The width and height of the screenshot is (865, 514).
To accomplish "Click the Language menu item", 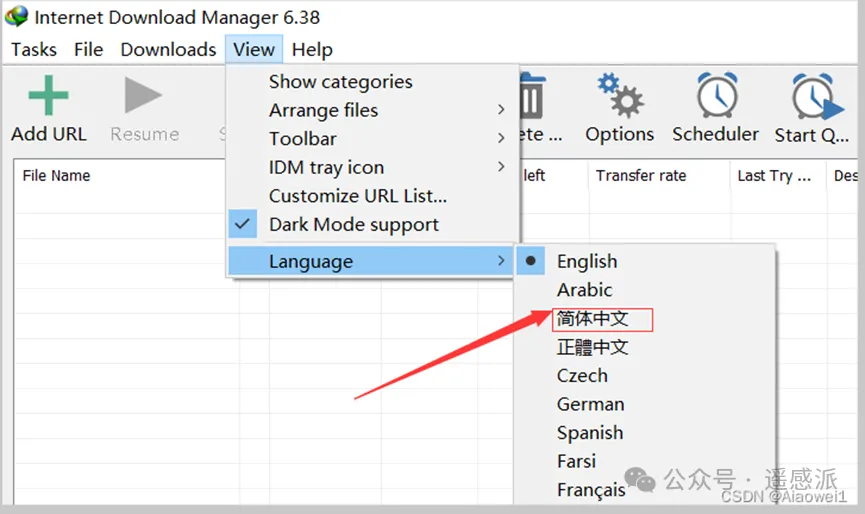I will [x=371, y=261].
